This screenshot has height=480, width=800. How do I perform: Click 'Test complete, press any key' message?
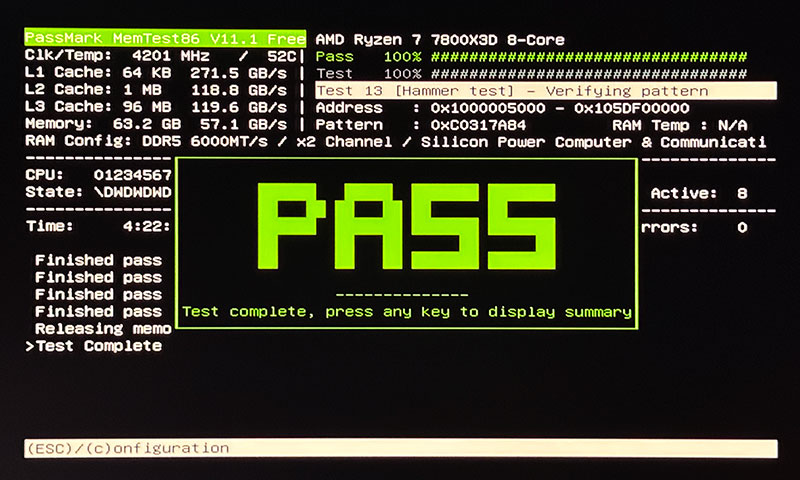click(x=407, y=312)
